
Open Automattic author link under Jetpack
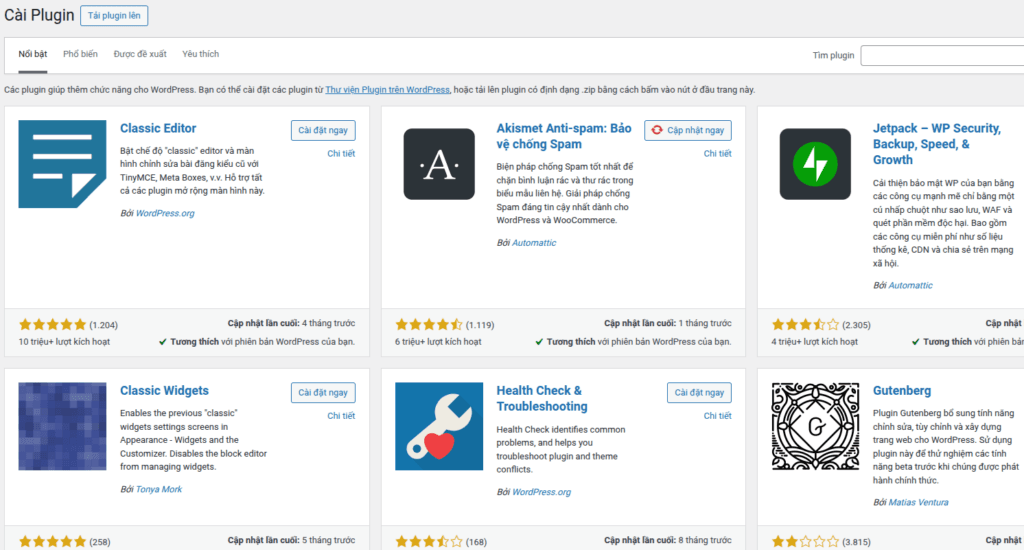(910, 285)
